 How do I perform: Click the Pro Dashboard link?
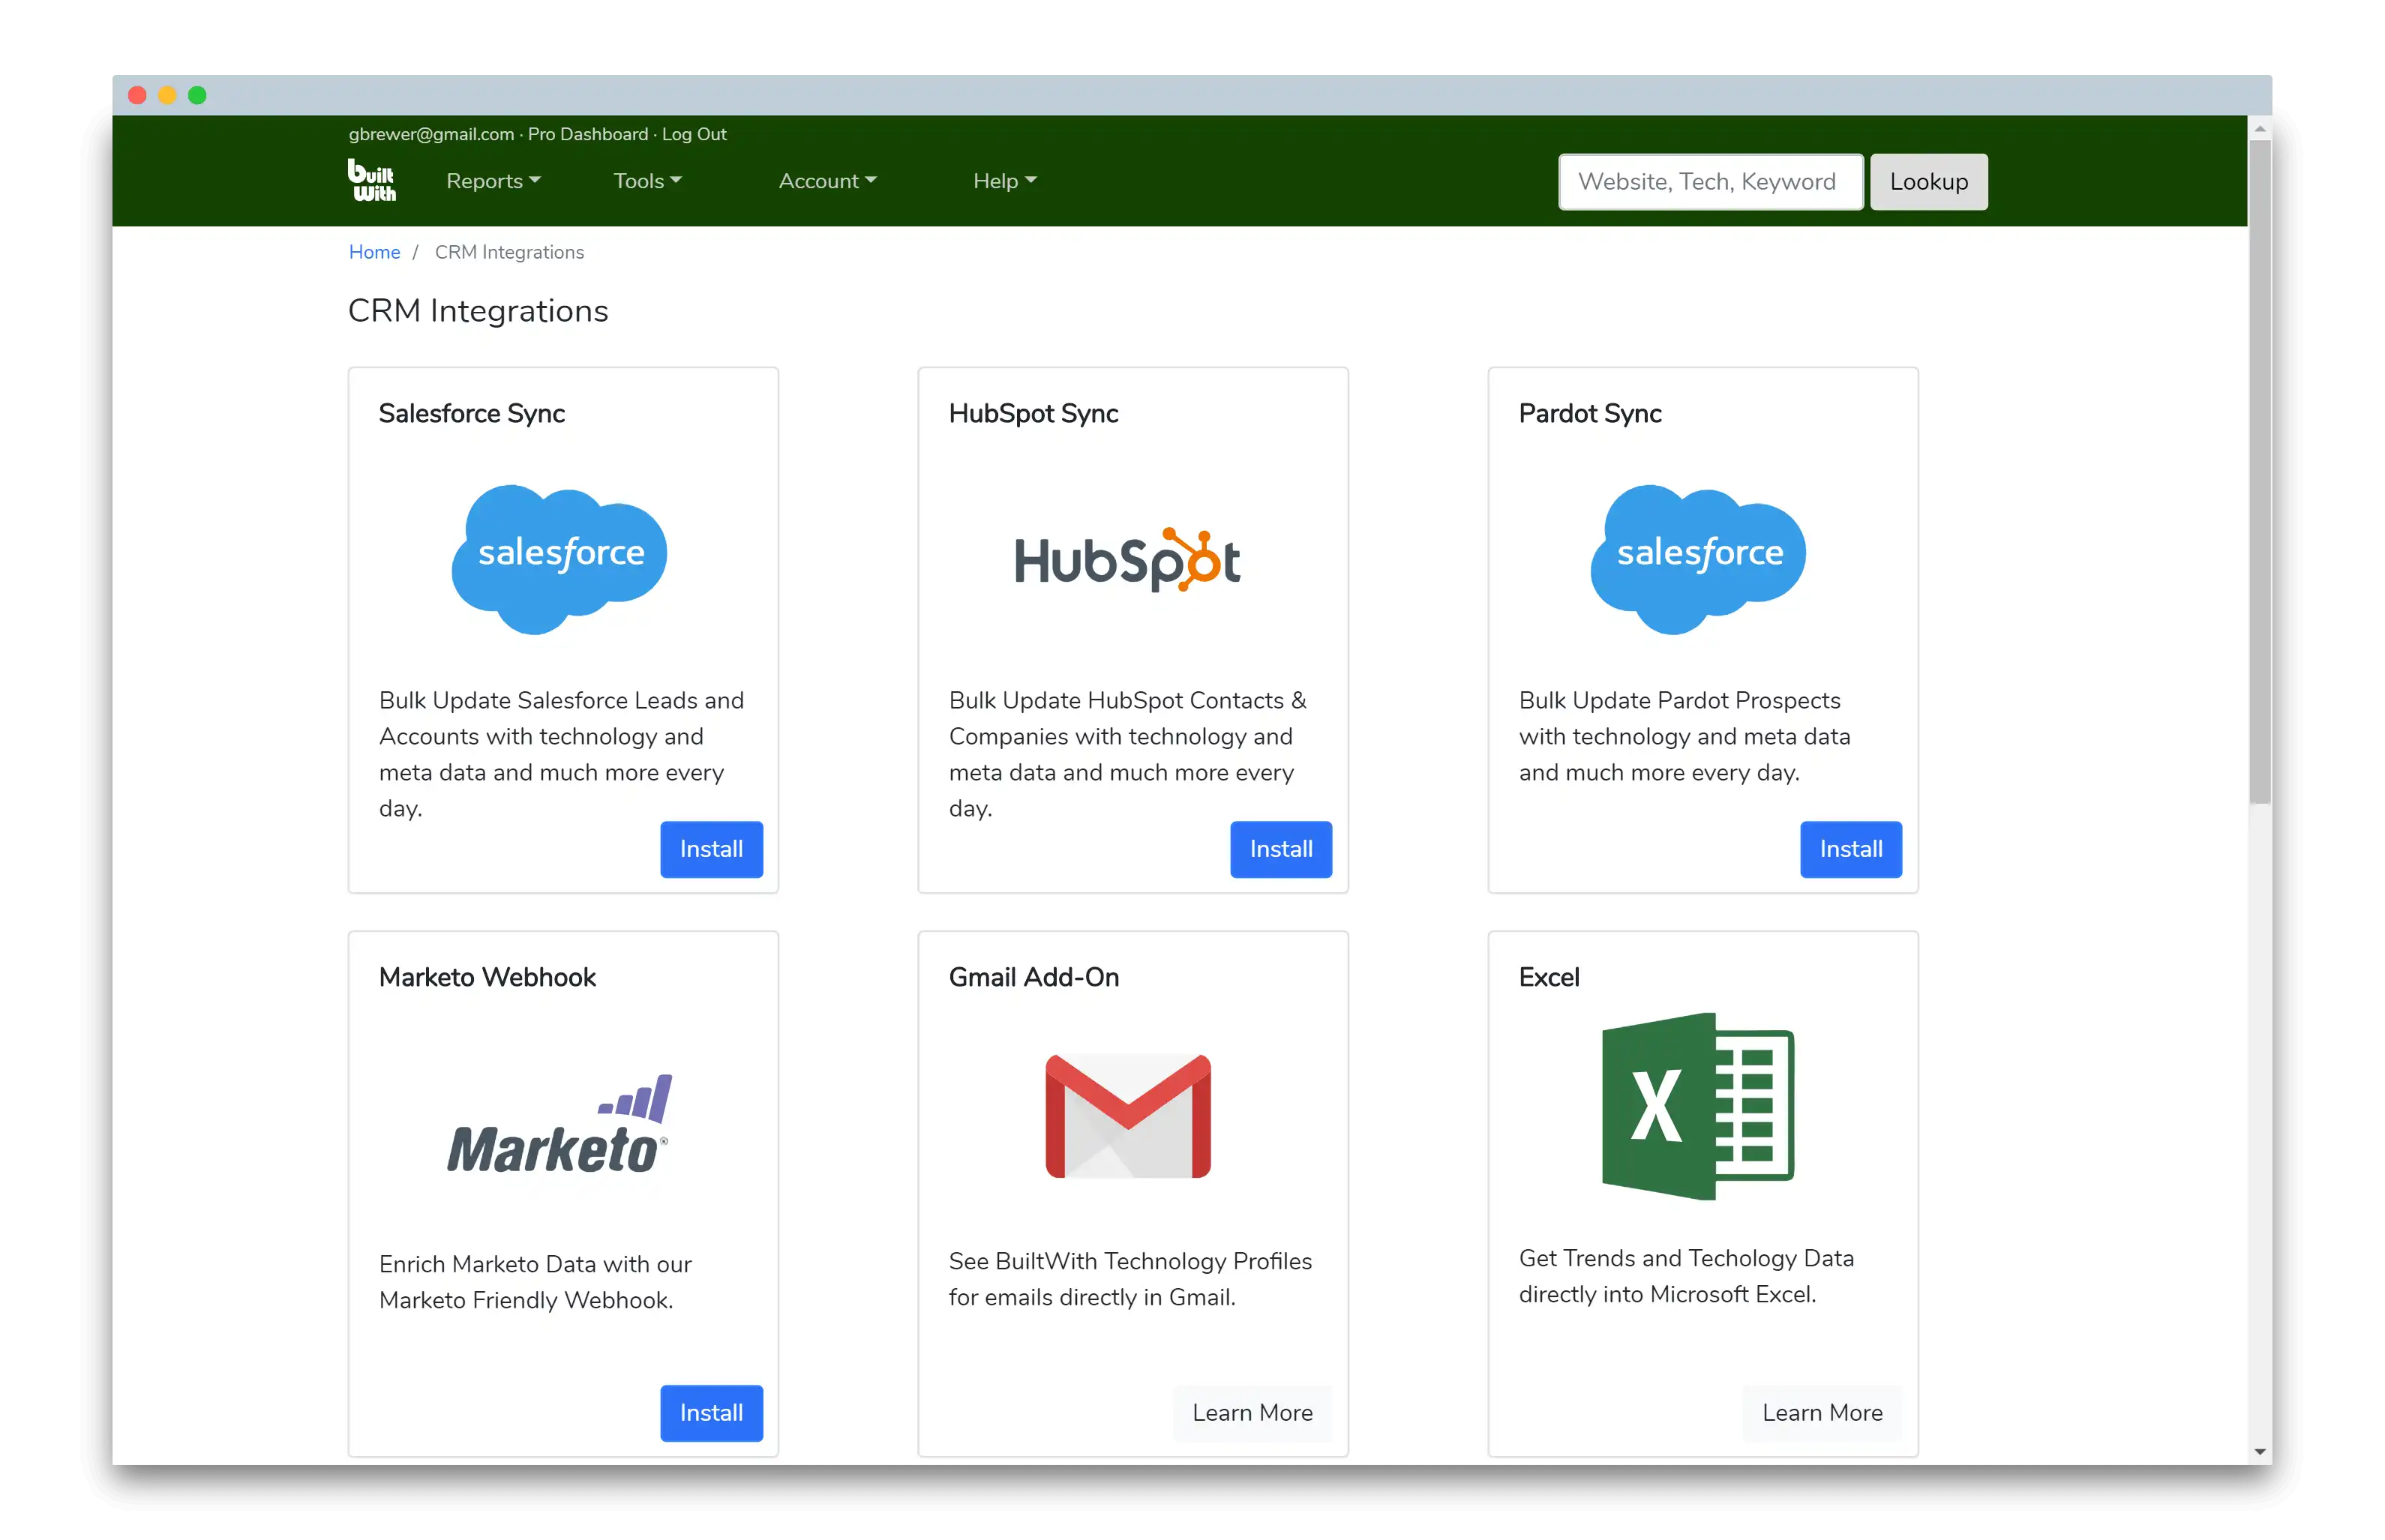coord(588,134)
